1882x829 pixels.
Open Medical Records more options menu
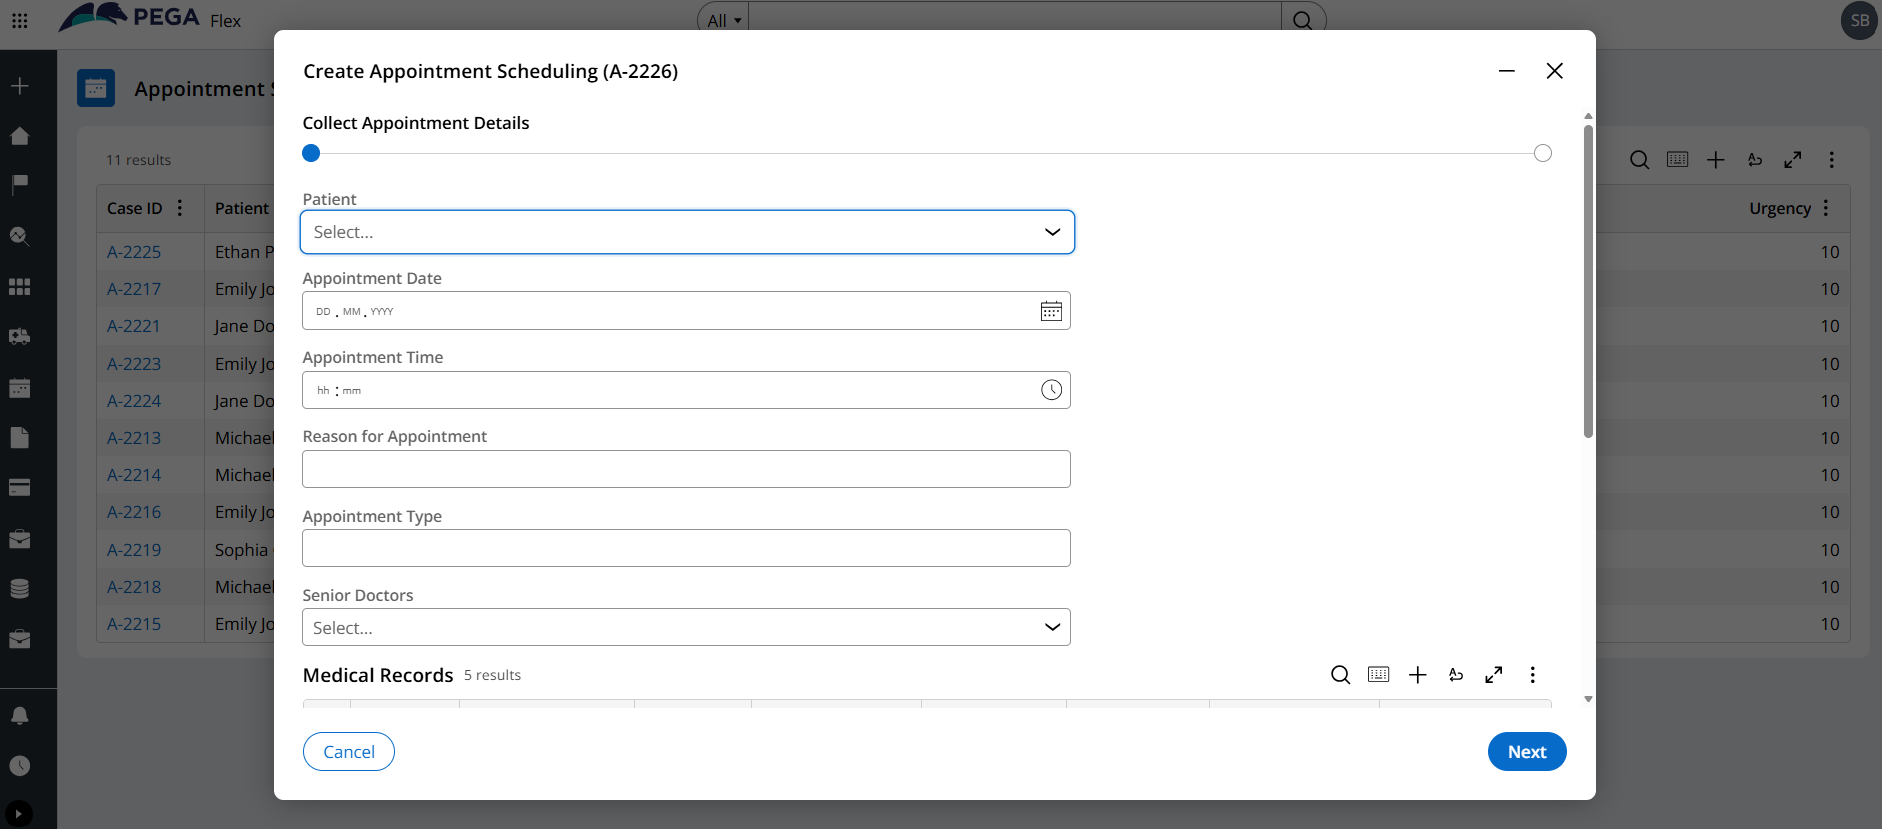[1532, 675]
